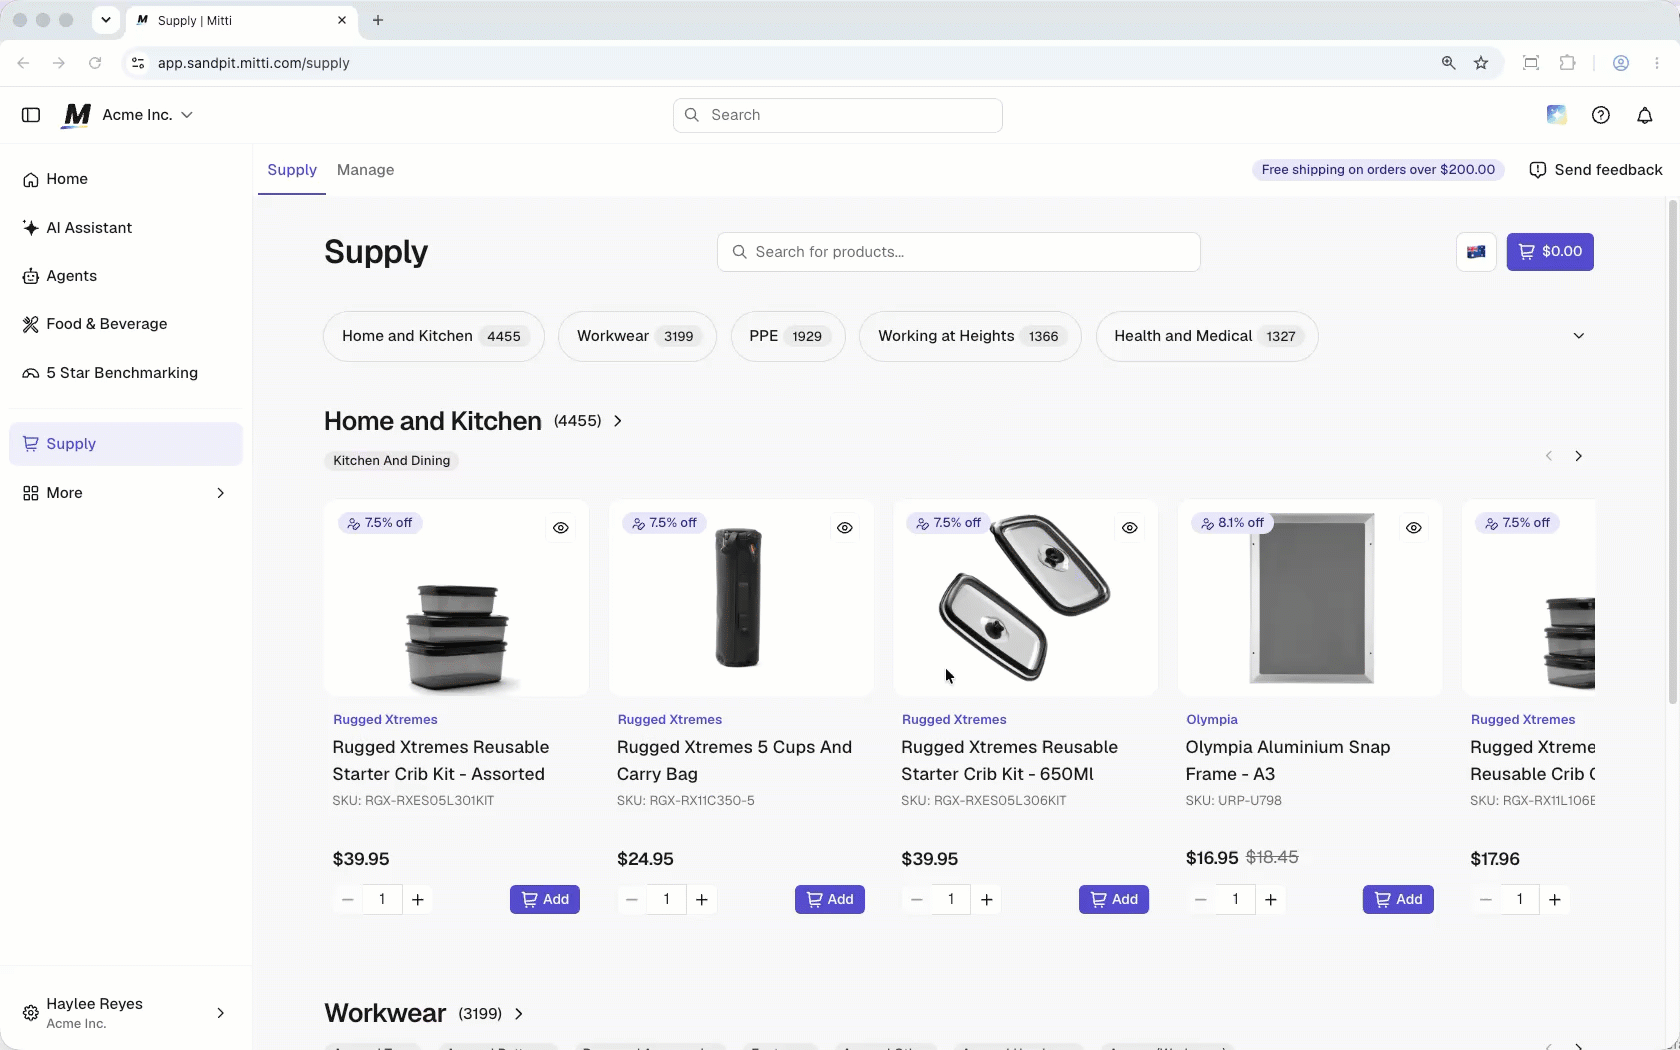Click Send feedback
Screen dimensions: 1680x1050
pyautogui.click(x=1596, y=170)
